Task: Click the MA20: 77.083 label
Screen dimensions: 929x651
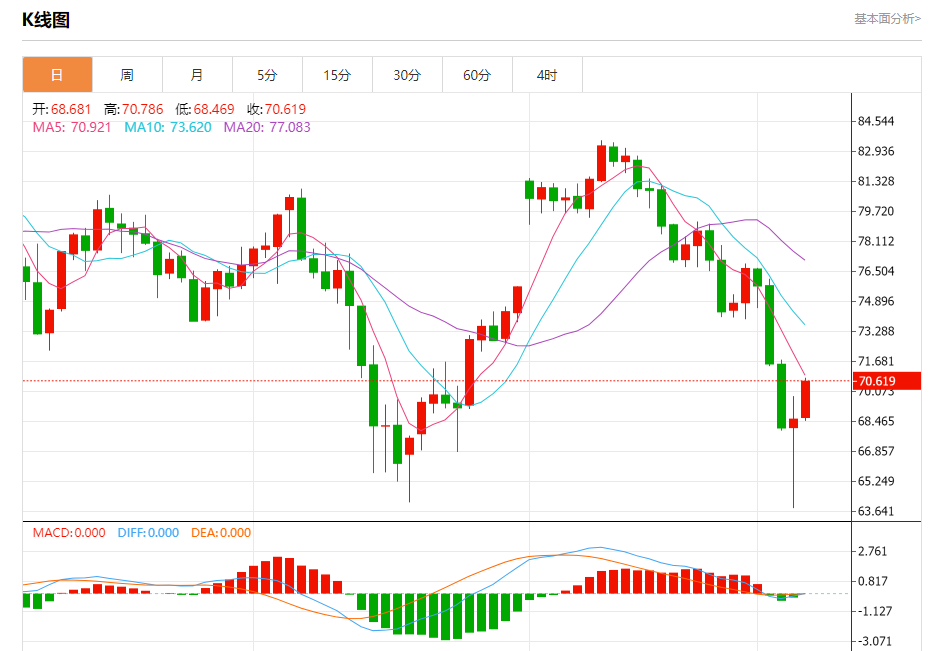Action: coord(267,127)
